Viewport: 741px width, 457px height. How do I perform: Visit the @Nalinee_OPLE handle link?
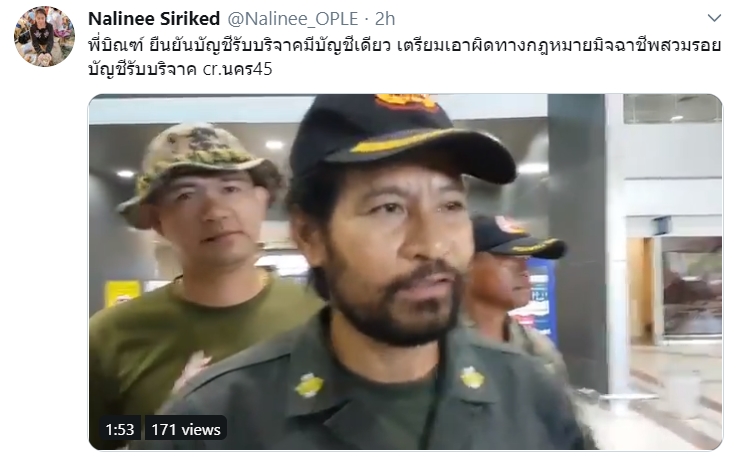(293, 19)
